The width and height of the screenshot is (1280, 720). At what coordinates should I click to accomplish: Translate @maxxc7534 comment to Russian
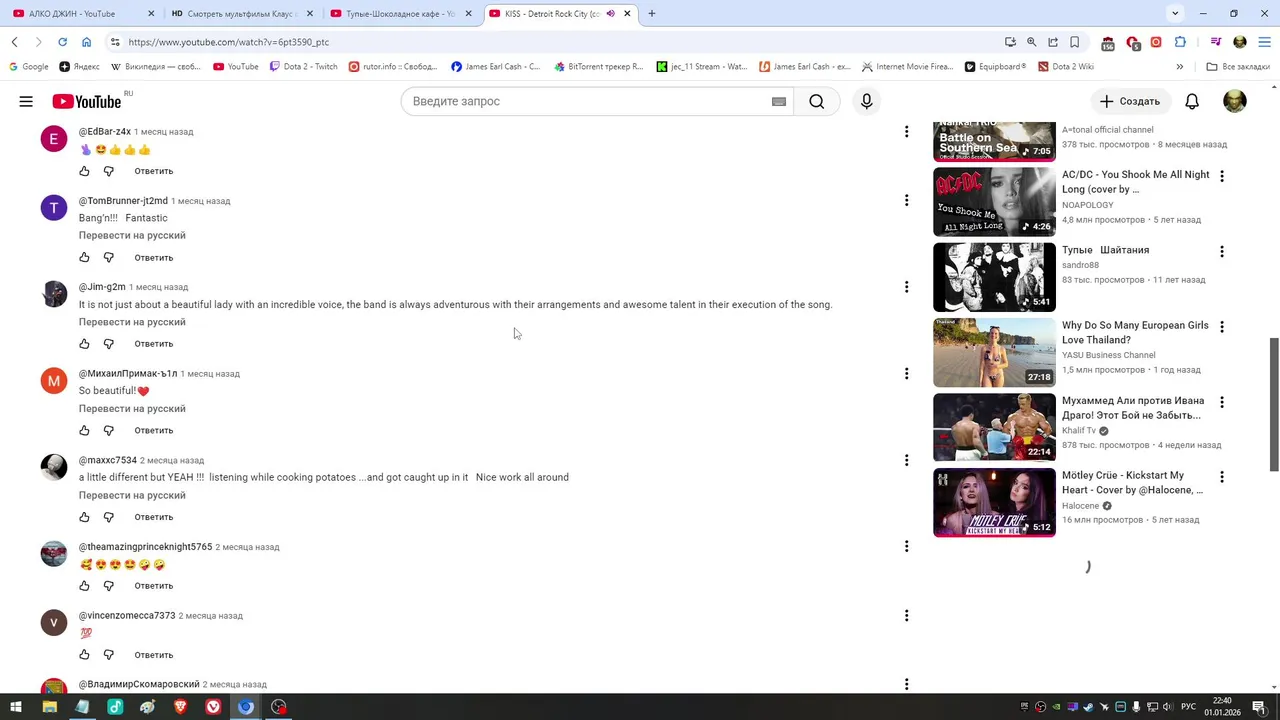(x=132, y=495)
